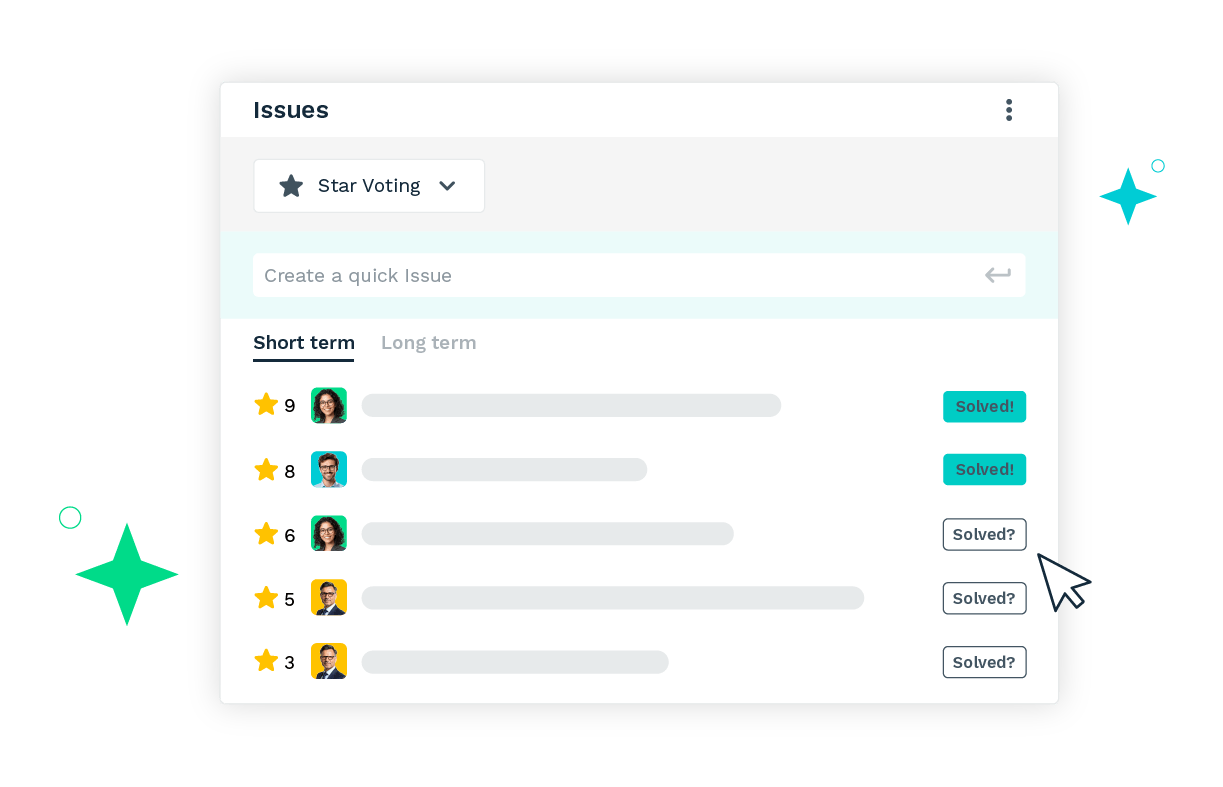This screenshot has width=1223, height=787.
Task: Click Solved? on the 3-star issue
Action: point(984,662)
